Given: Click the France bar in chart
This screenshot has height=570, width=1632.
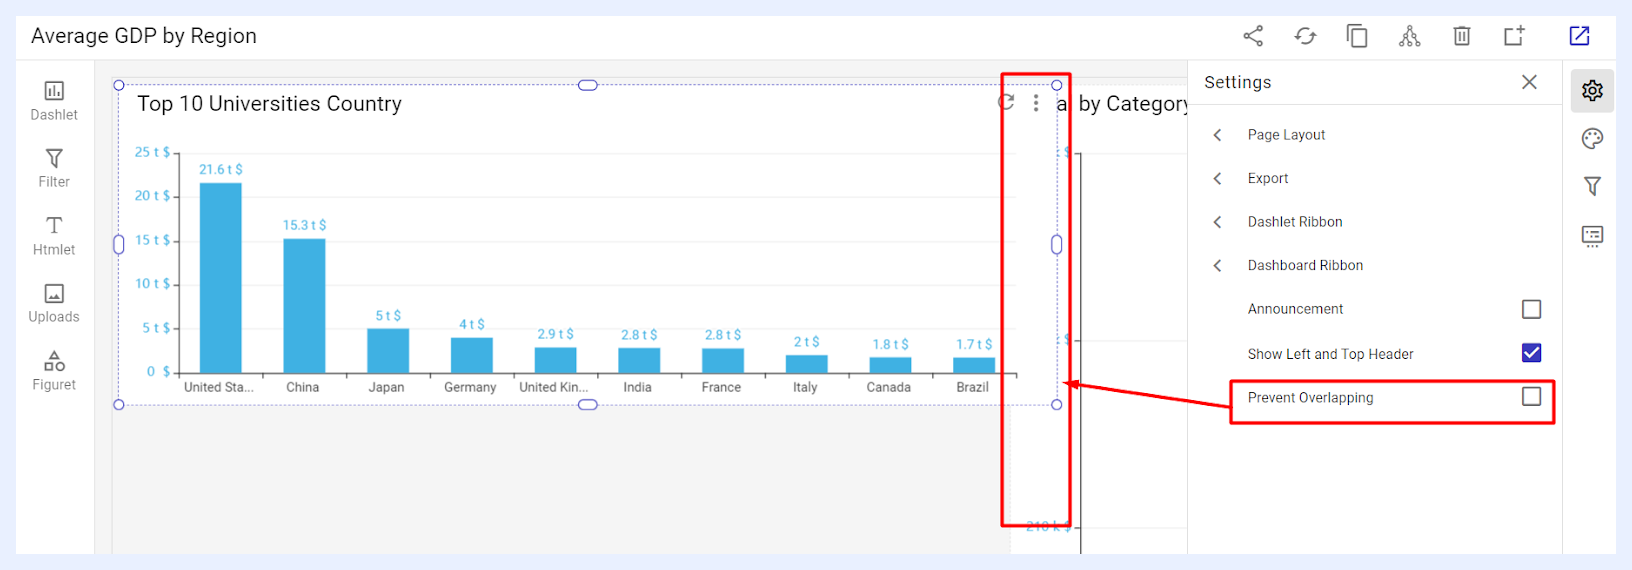Looking at the screenshot, I should click(723, 361).
